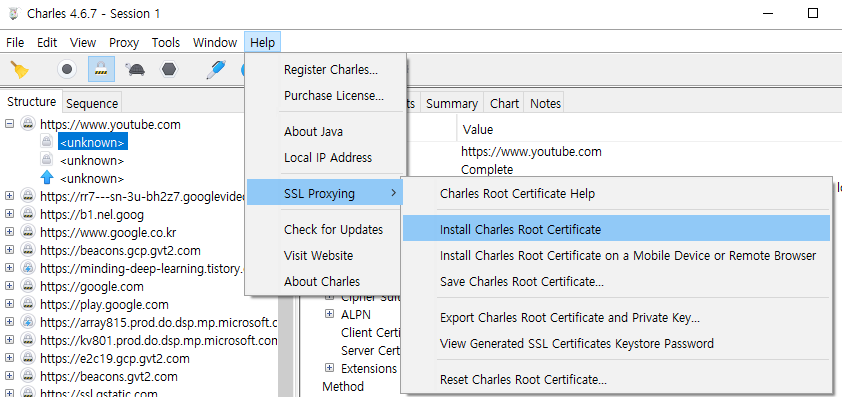Open the Edit menu
This screenshot has width=842, height=397.
(47, 42)
